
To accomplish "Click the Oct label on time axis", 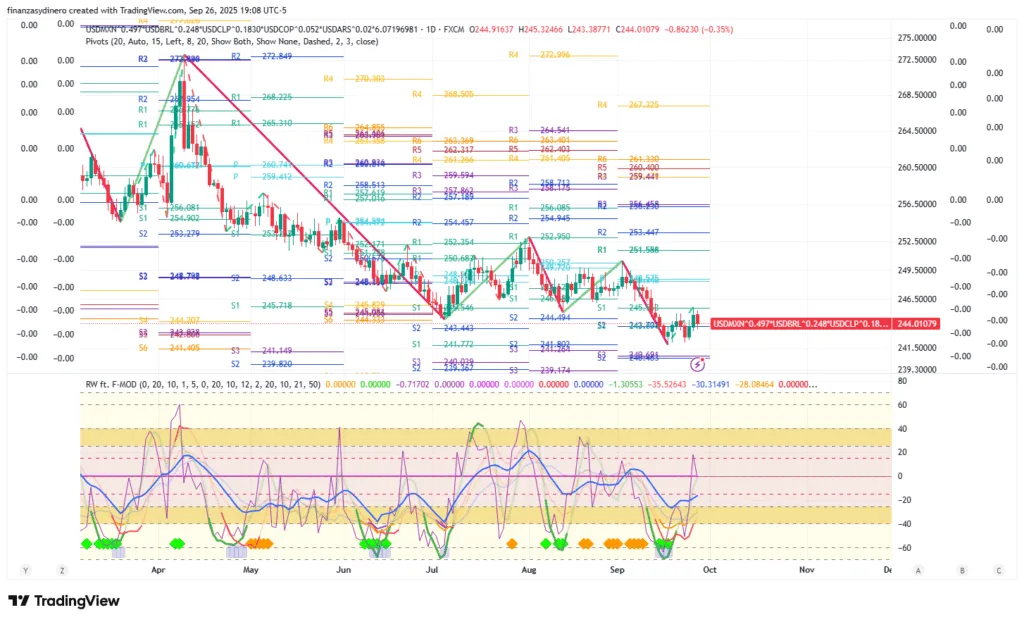I will [x=708, y=568].
